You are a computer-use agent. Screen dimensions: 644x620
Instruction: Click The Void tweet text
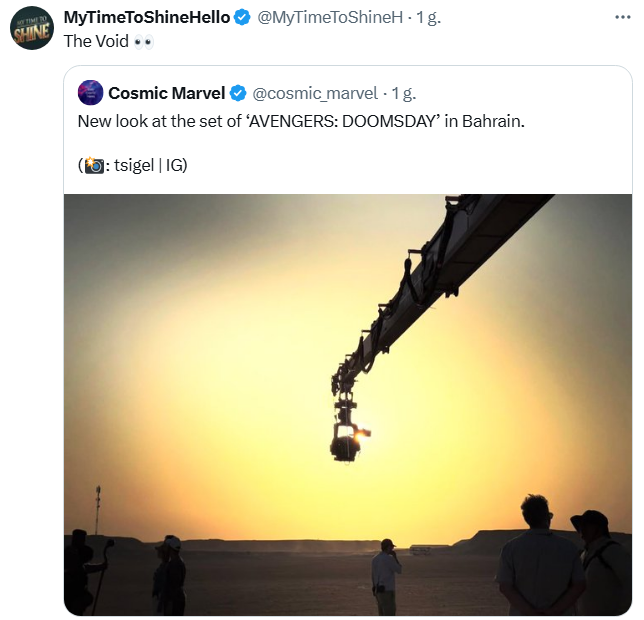(x=96, y=41)
